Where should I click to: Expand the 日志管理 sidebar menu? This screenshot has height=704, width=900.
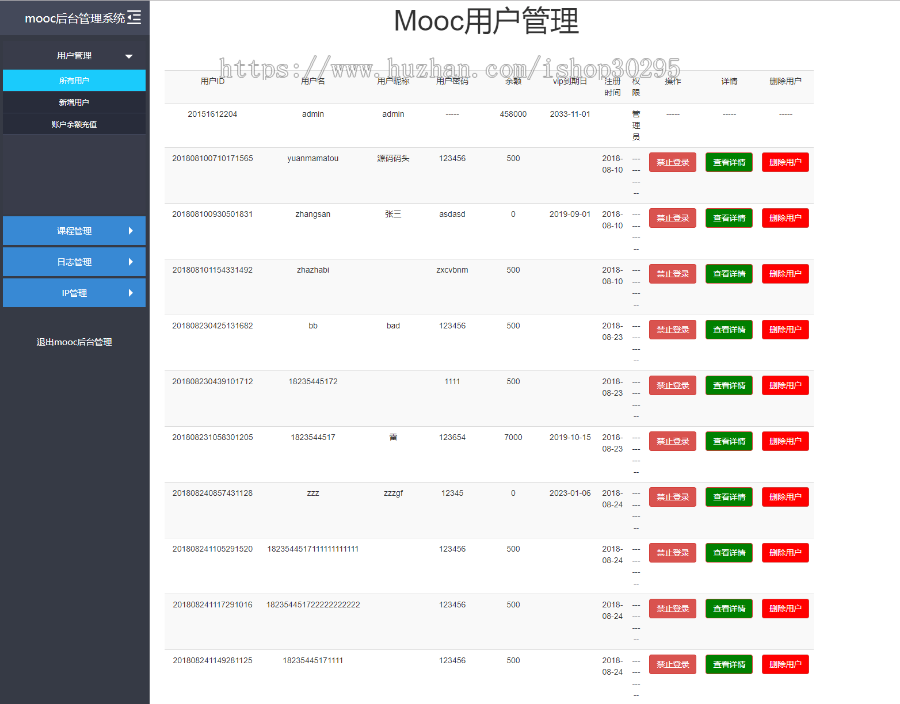coord(75,262)
